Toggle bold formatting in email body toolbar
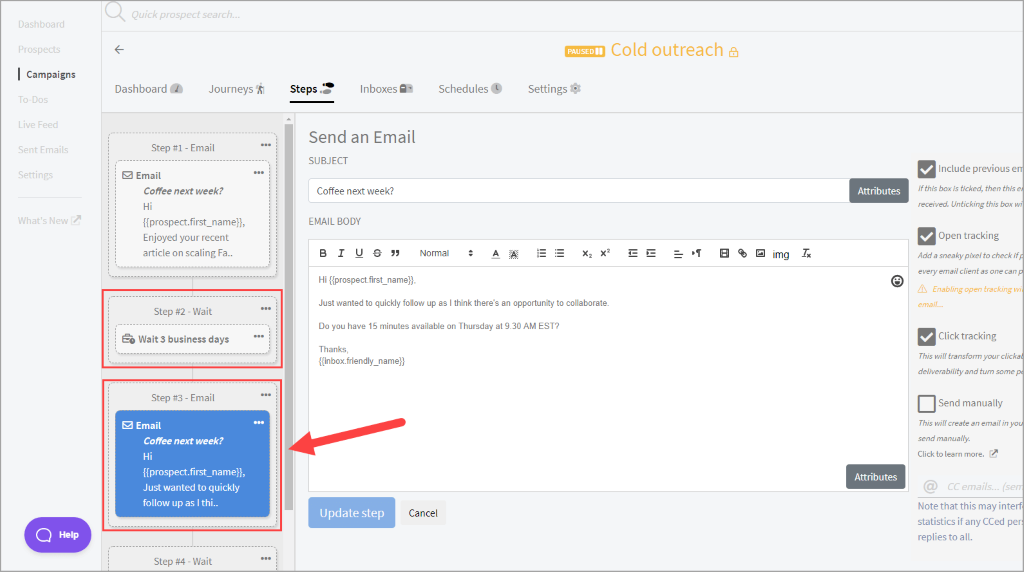 tap(323, 254)
